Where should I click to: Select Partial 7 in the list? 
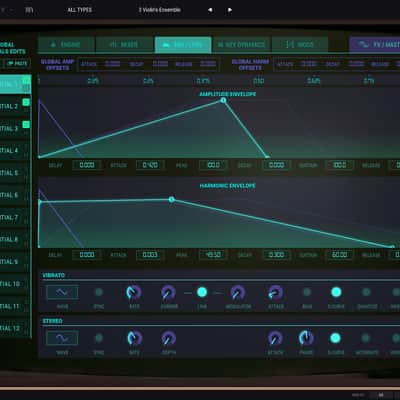point(15,217)
